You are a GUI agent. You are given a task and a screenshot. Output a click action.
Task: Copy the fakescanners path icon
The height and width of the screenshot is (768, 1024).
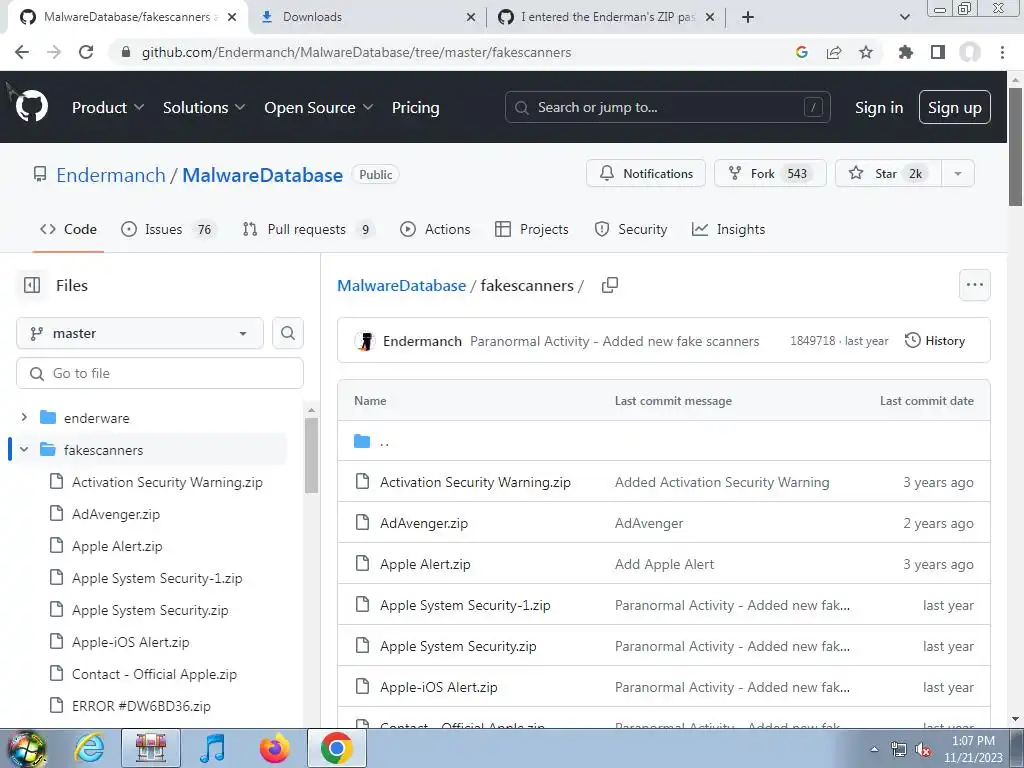click(x=609, y=285)
